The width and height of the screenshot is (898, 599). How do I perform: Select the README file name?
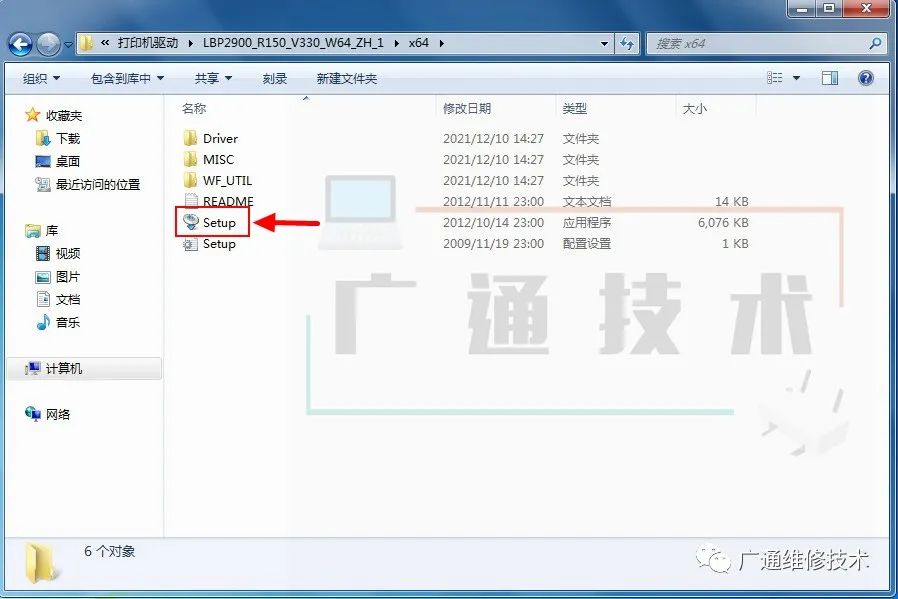click(x=228, y=202)
